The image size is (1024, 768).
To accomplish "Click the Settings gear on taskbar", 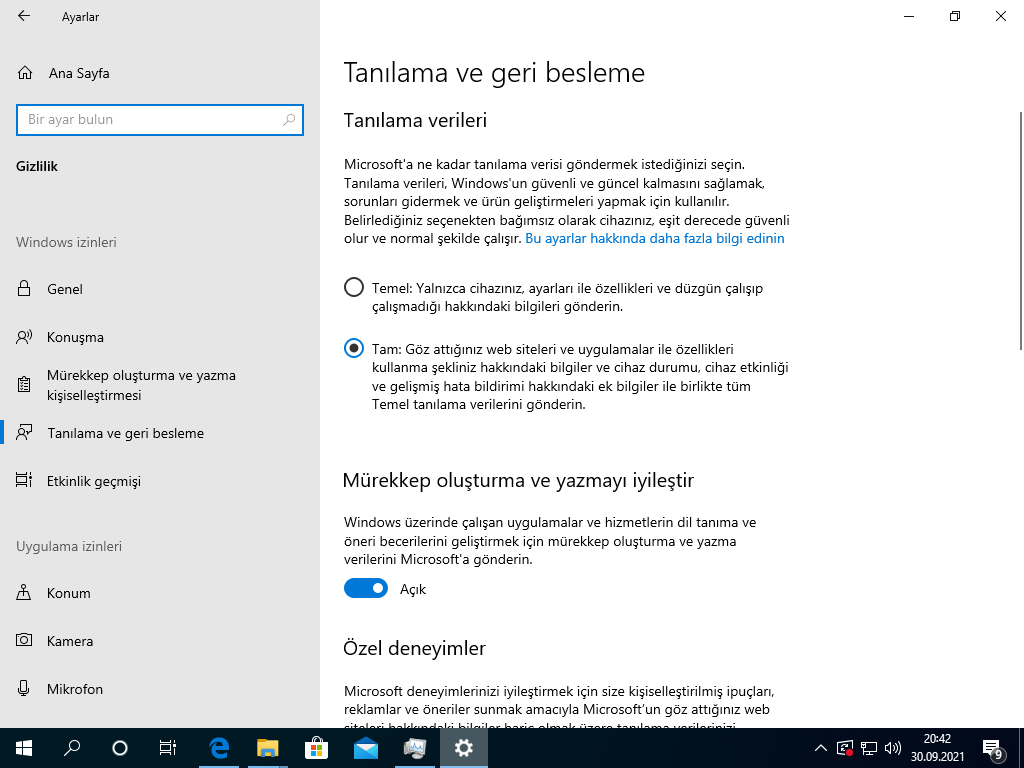I will pos(464,748).
